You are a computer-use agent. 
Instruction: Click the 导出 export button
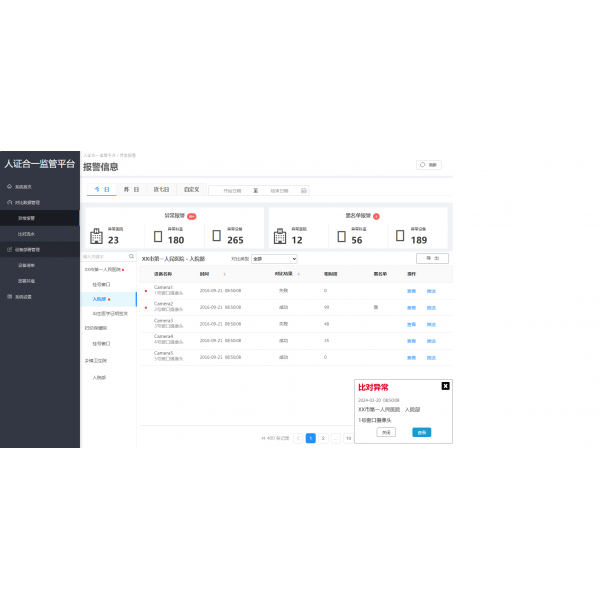(x=432, y=258)
